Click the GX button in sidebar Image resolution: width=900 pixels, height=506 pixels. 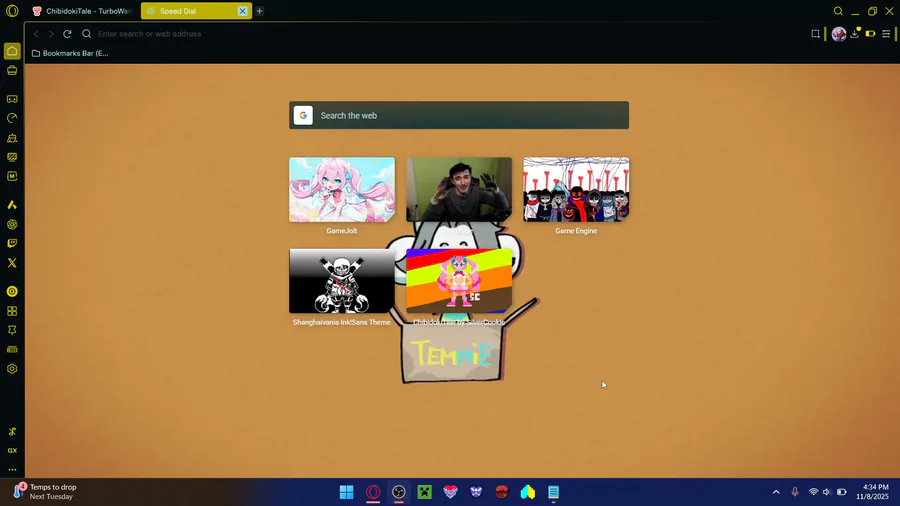(12, 450)
